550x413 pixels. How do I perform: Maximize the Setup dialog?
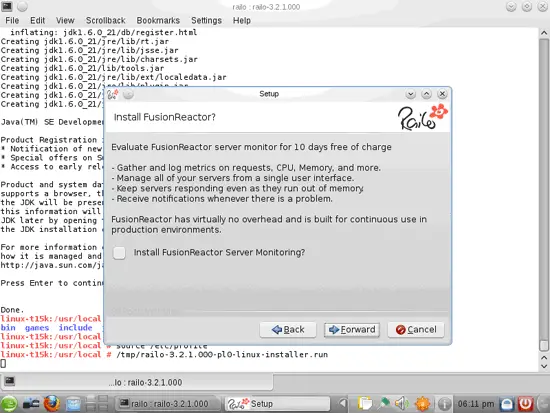[x=427, y=94]
